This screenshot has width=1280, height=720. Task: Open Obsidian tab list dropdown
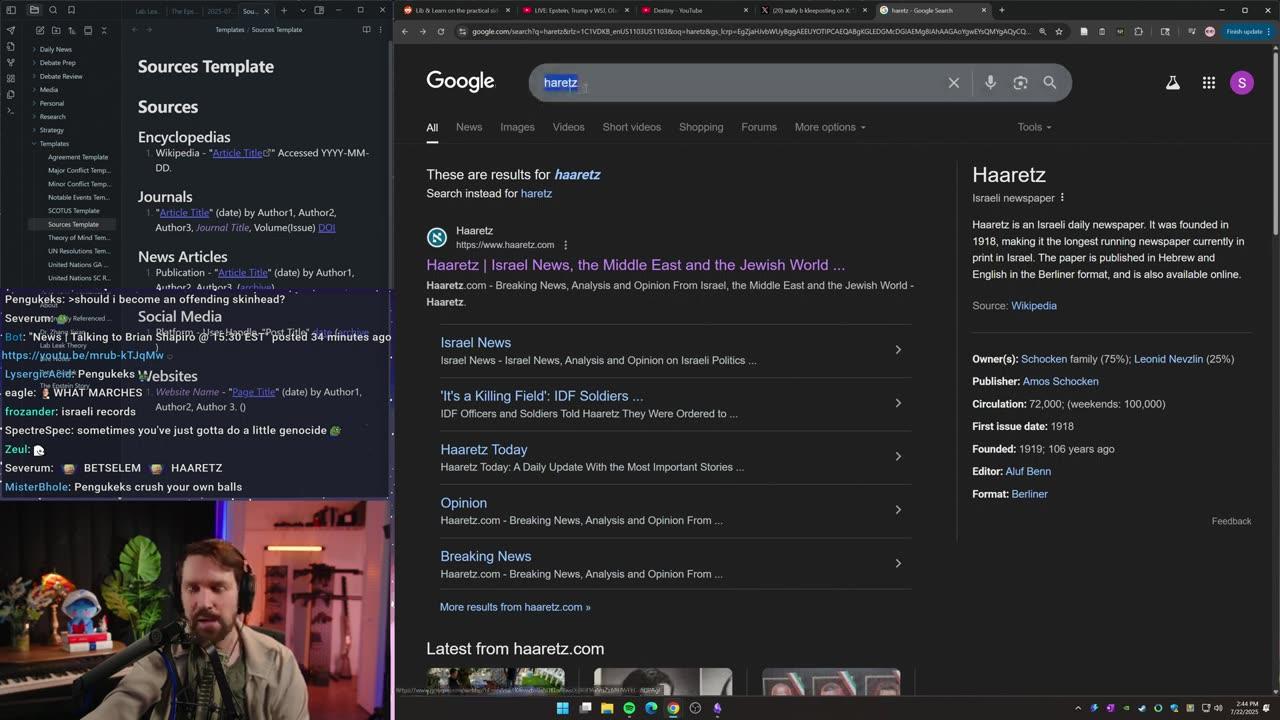click(x=301, y=10)
